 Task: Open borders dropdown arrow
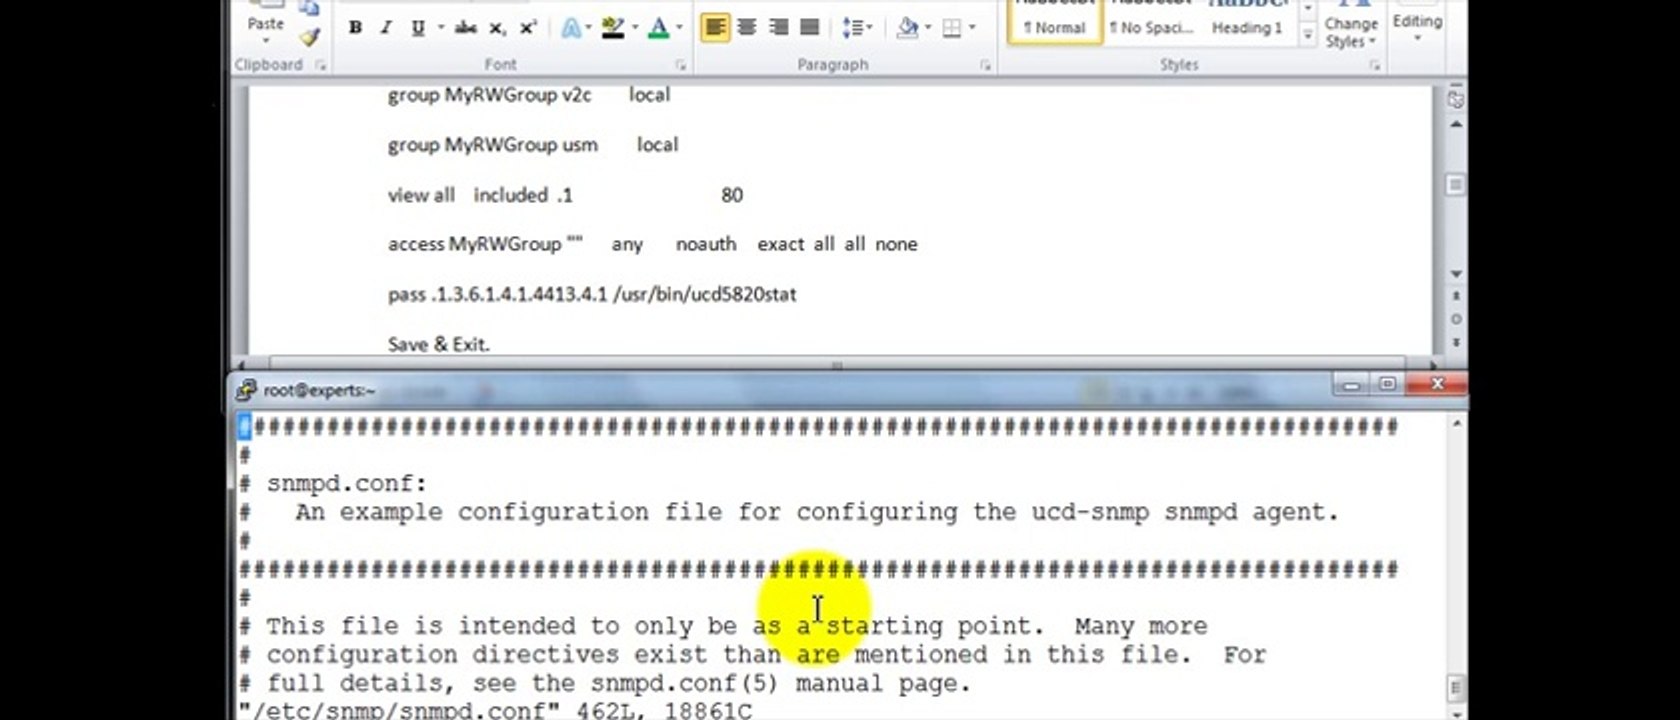coord(972,27)
